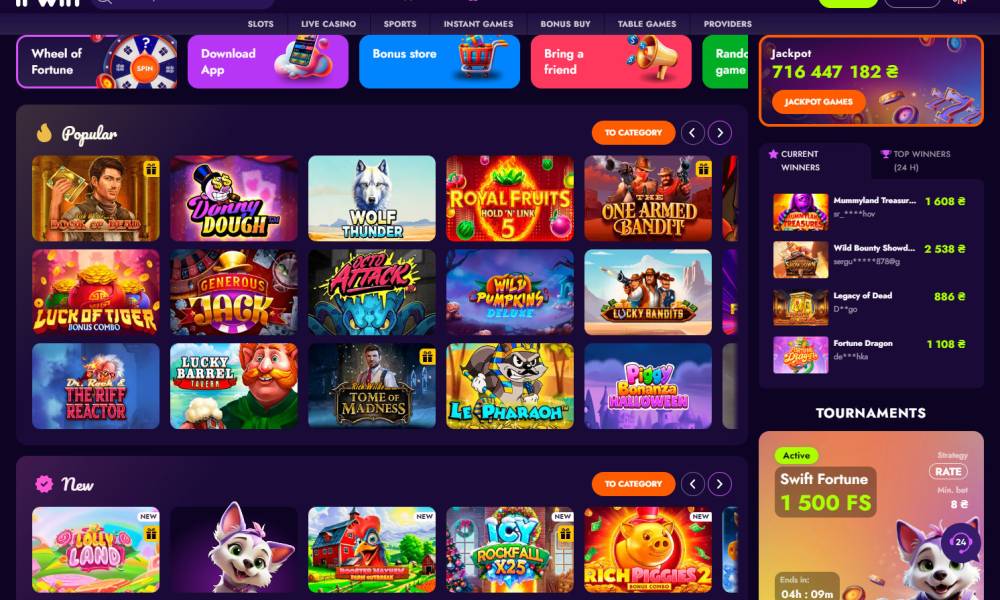Click the Jackpot Games button
The width and height of the screenshot is (1000, 600).
(x=818, y=101)
